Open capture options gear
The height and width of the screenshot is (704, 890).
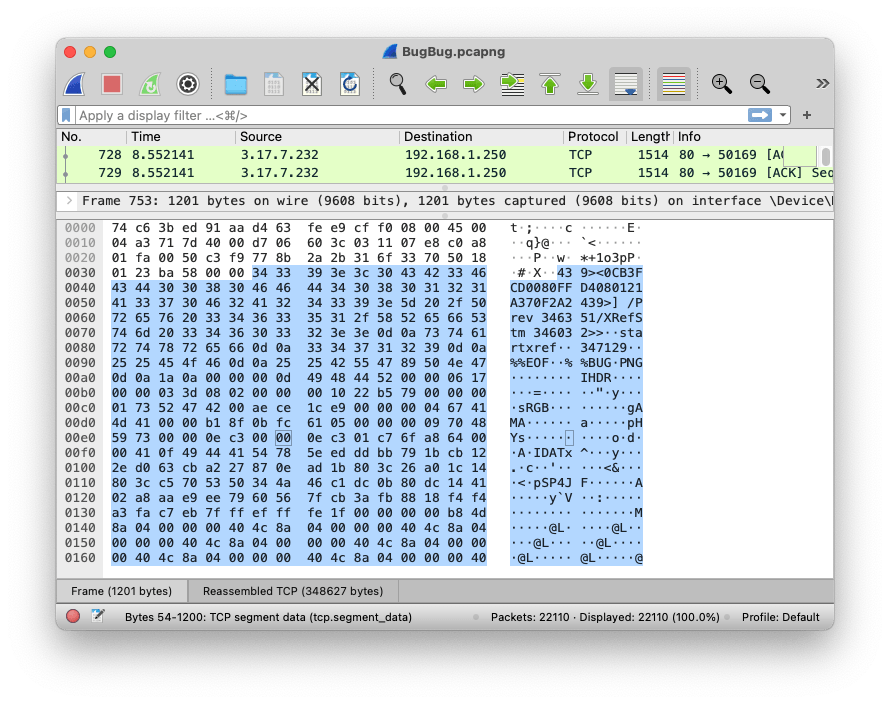pos(188,85)
